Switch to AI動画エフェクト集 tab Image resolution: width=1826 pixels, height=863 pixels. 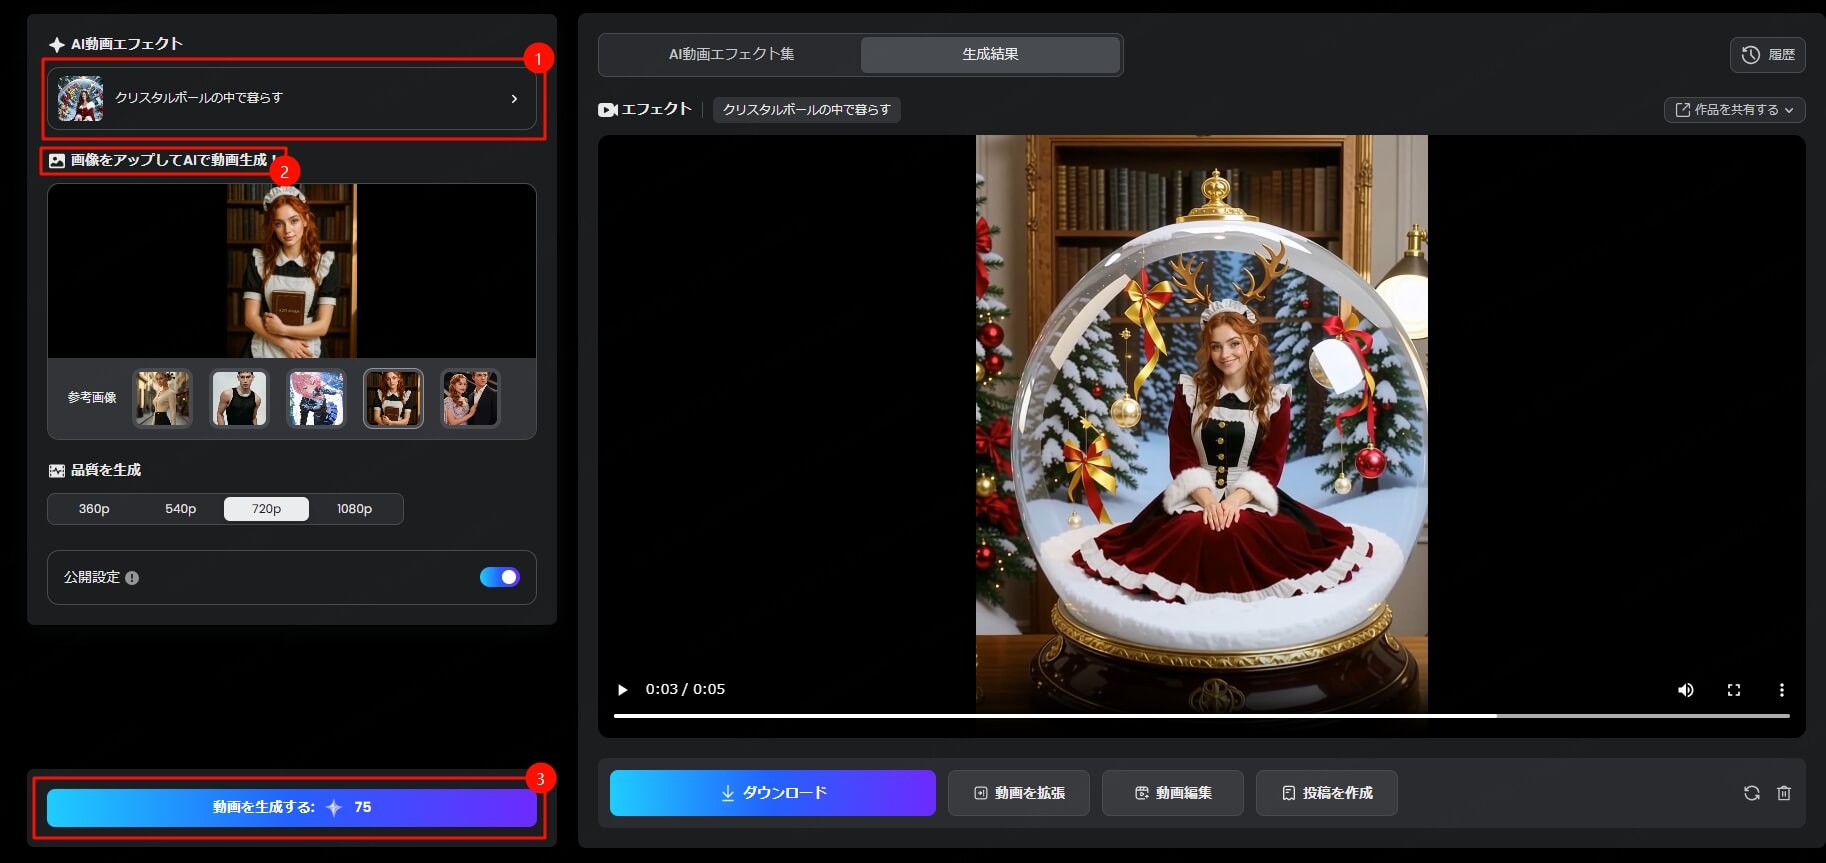[731, 54]
